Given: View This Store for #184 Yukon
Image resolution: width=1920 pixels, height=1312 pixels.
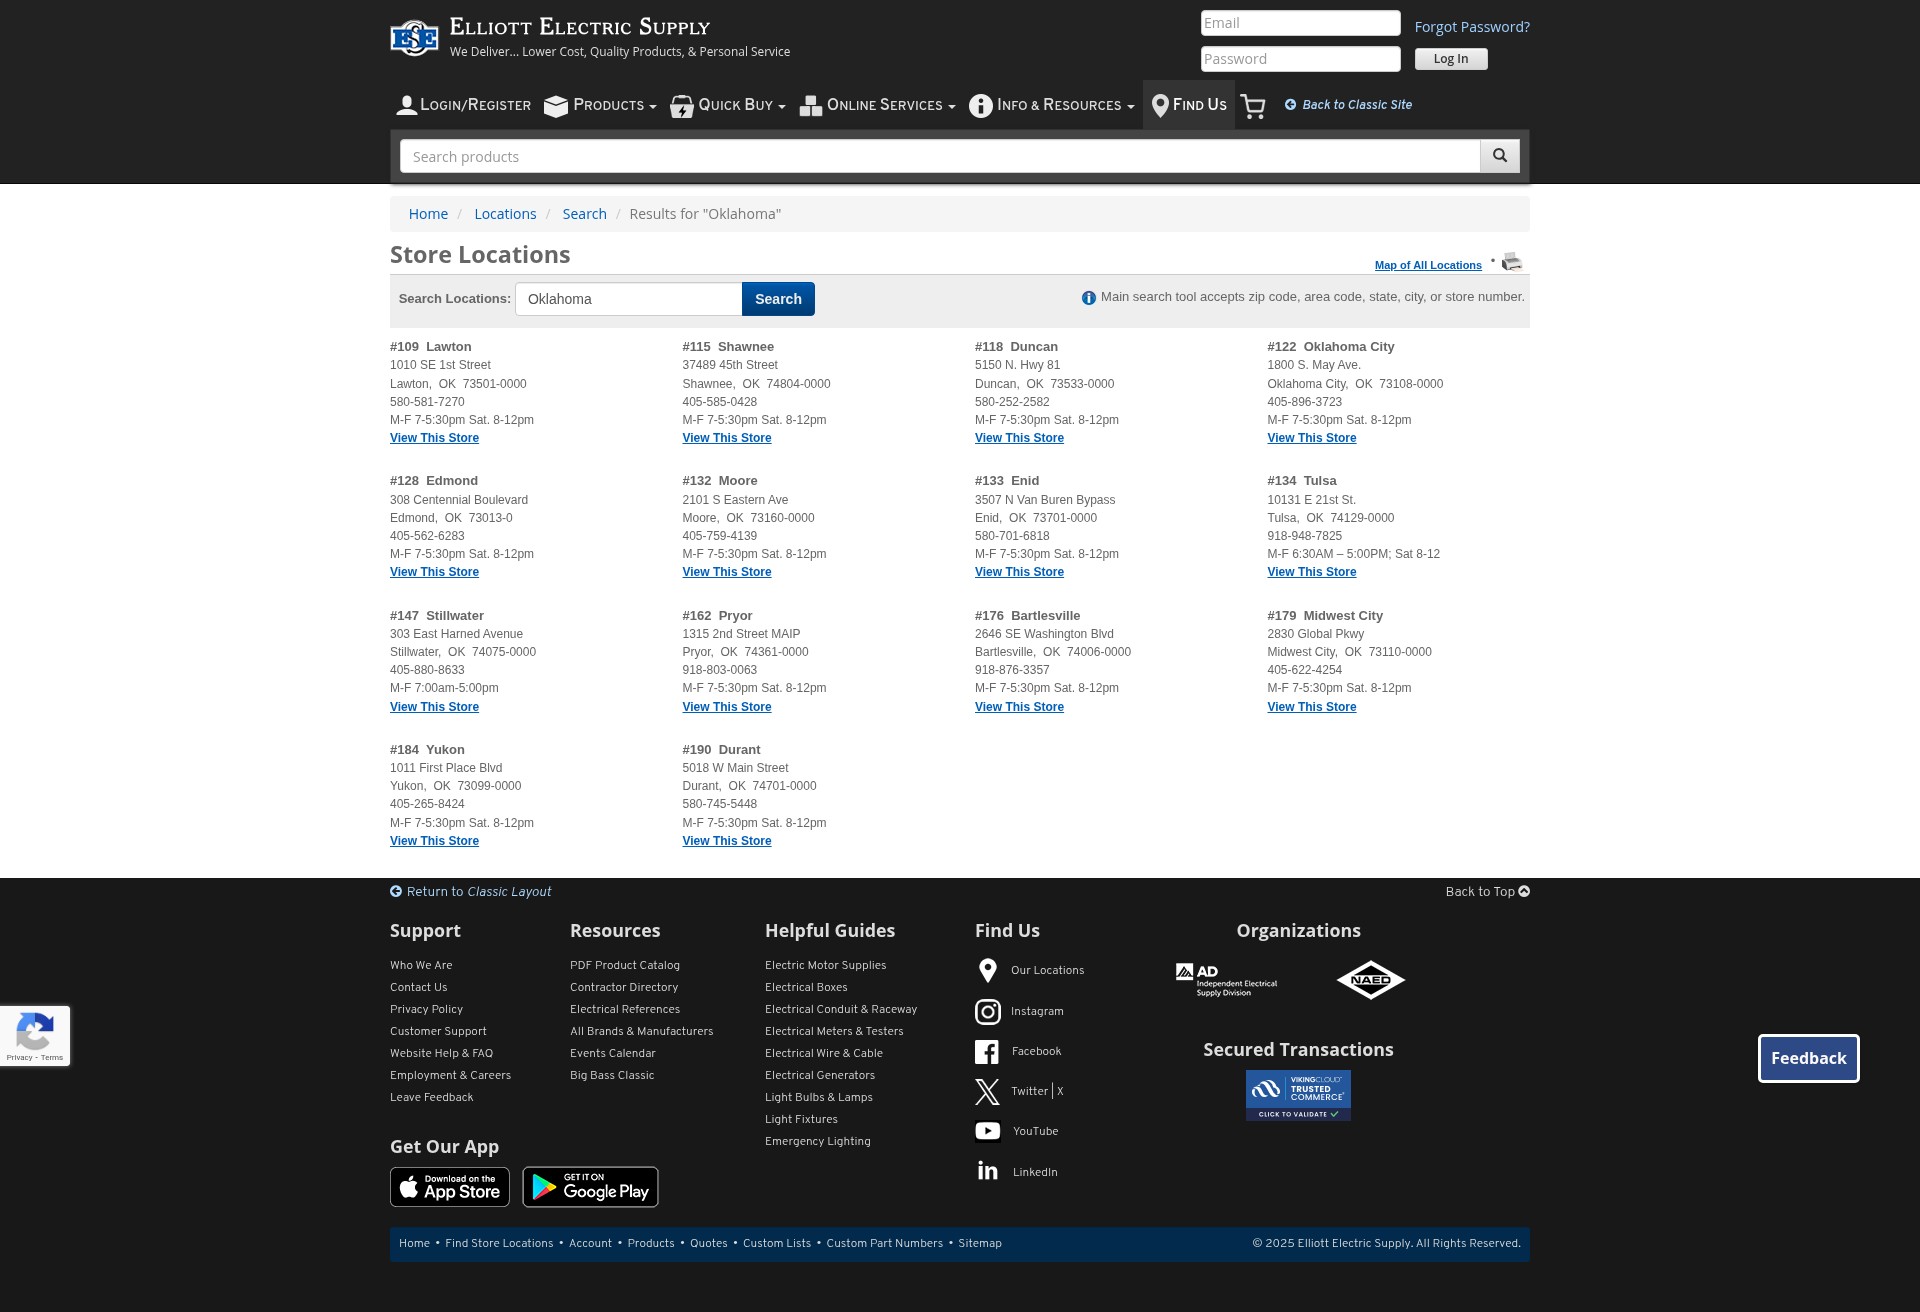Looking at the screenshot, I should click(x=434, y=841).
